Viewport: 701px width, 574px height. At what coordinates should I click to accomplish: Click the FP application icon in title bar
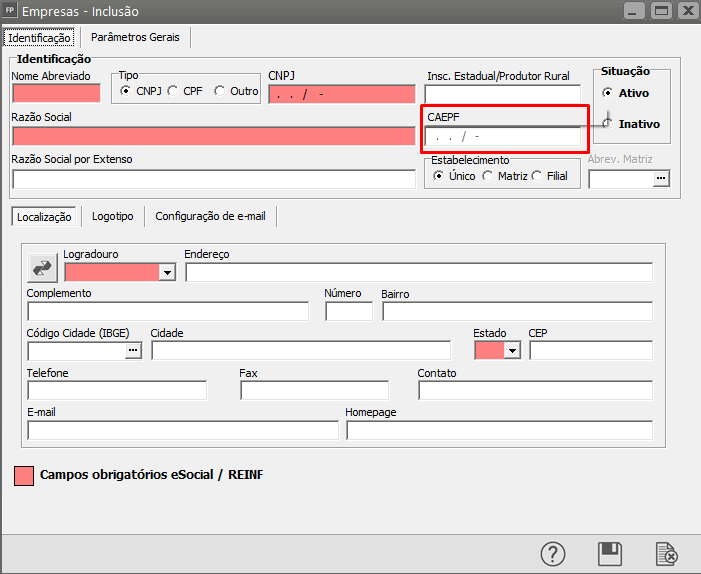[x=11, y=11]
